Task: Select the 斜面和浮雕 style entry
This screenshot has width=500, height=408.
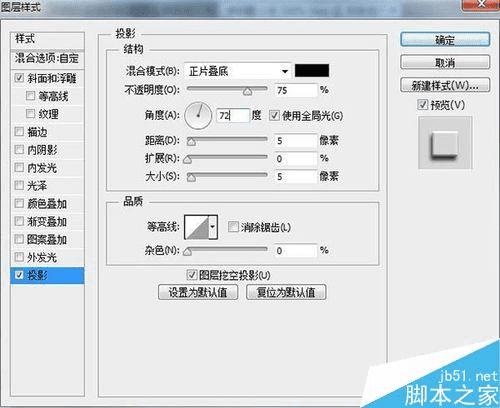Action: tap(52, 78)
